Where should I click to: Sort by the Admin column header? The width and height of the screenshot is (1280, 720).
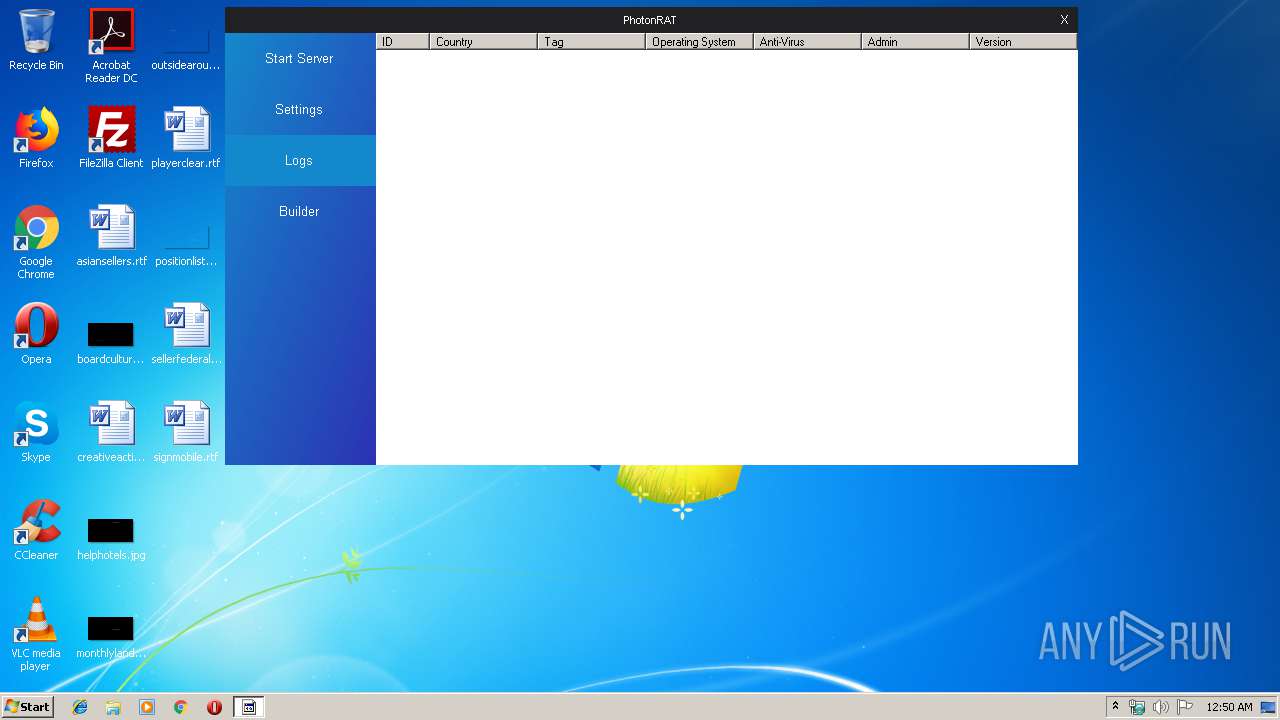point(916,42)
